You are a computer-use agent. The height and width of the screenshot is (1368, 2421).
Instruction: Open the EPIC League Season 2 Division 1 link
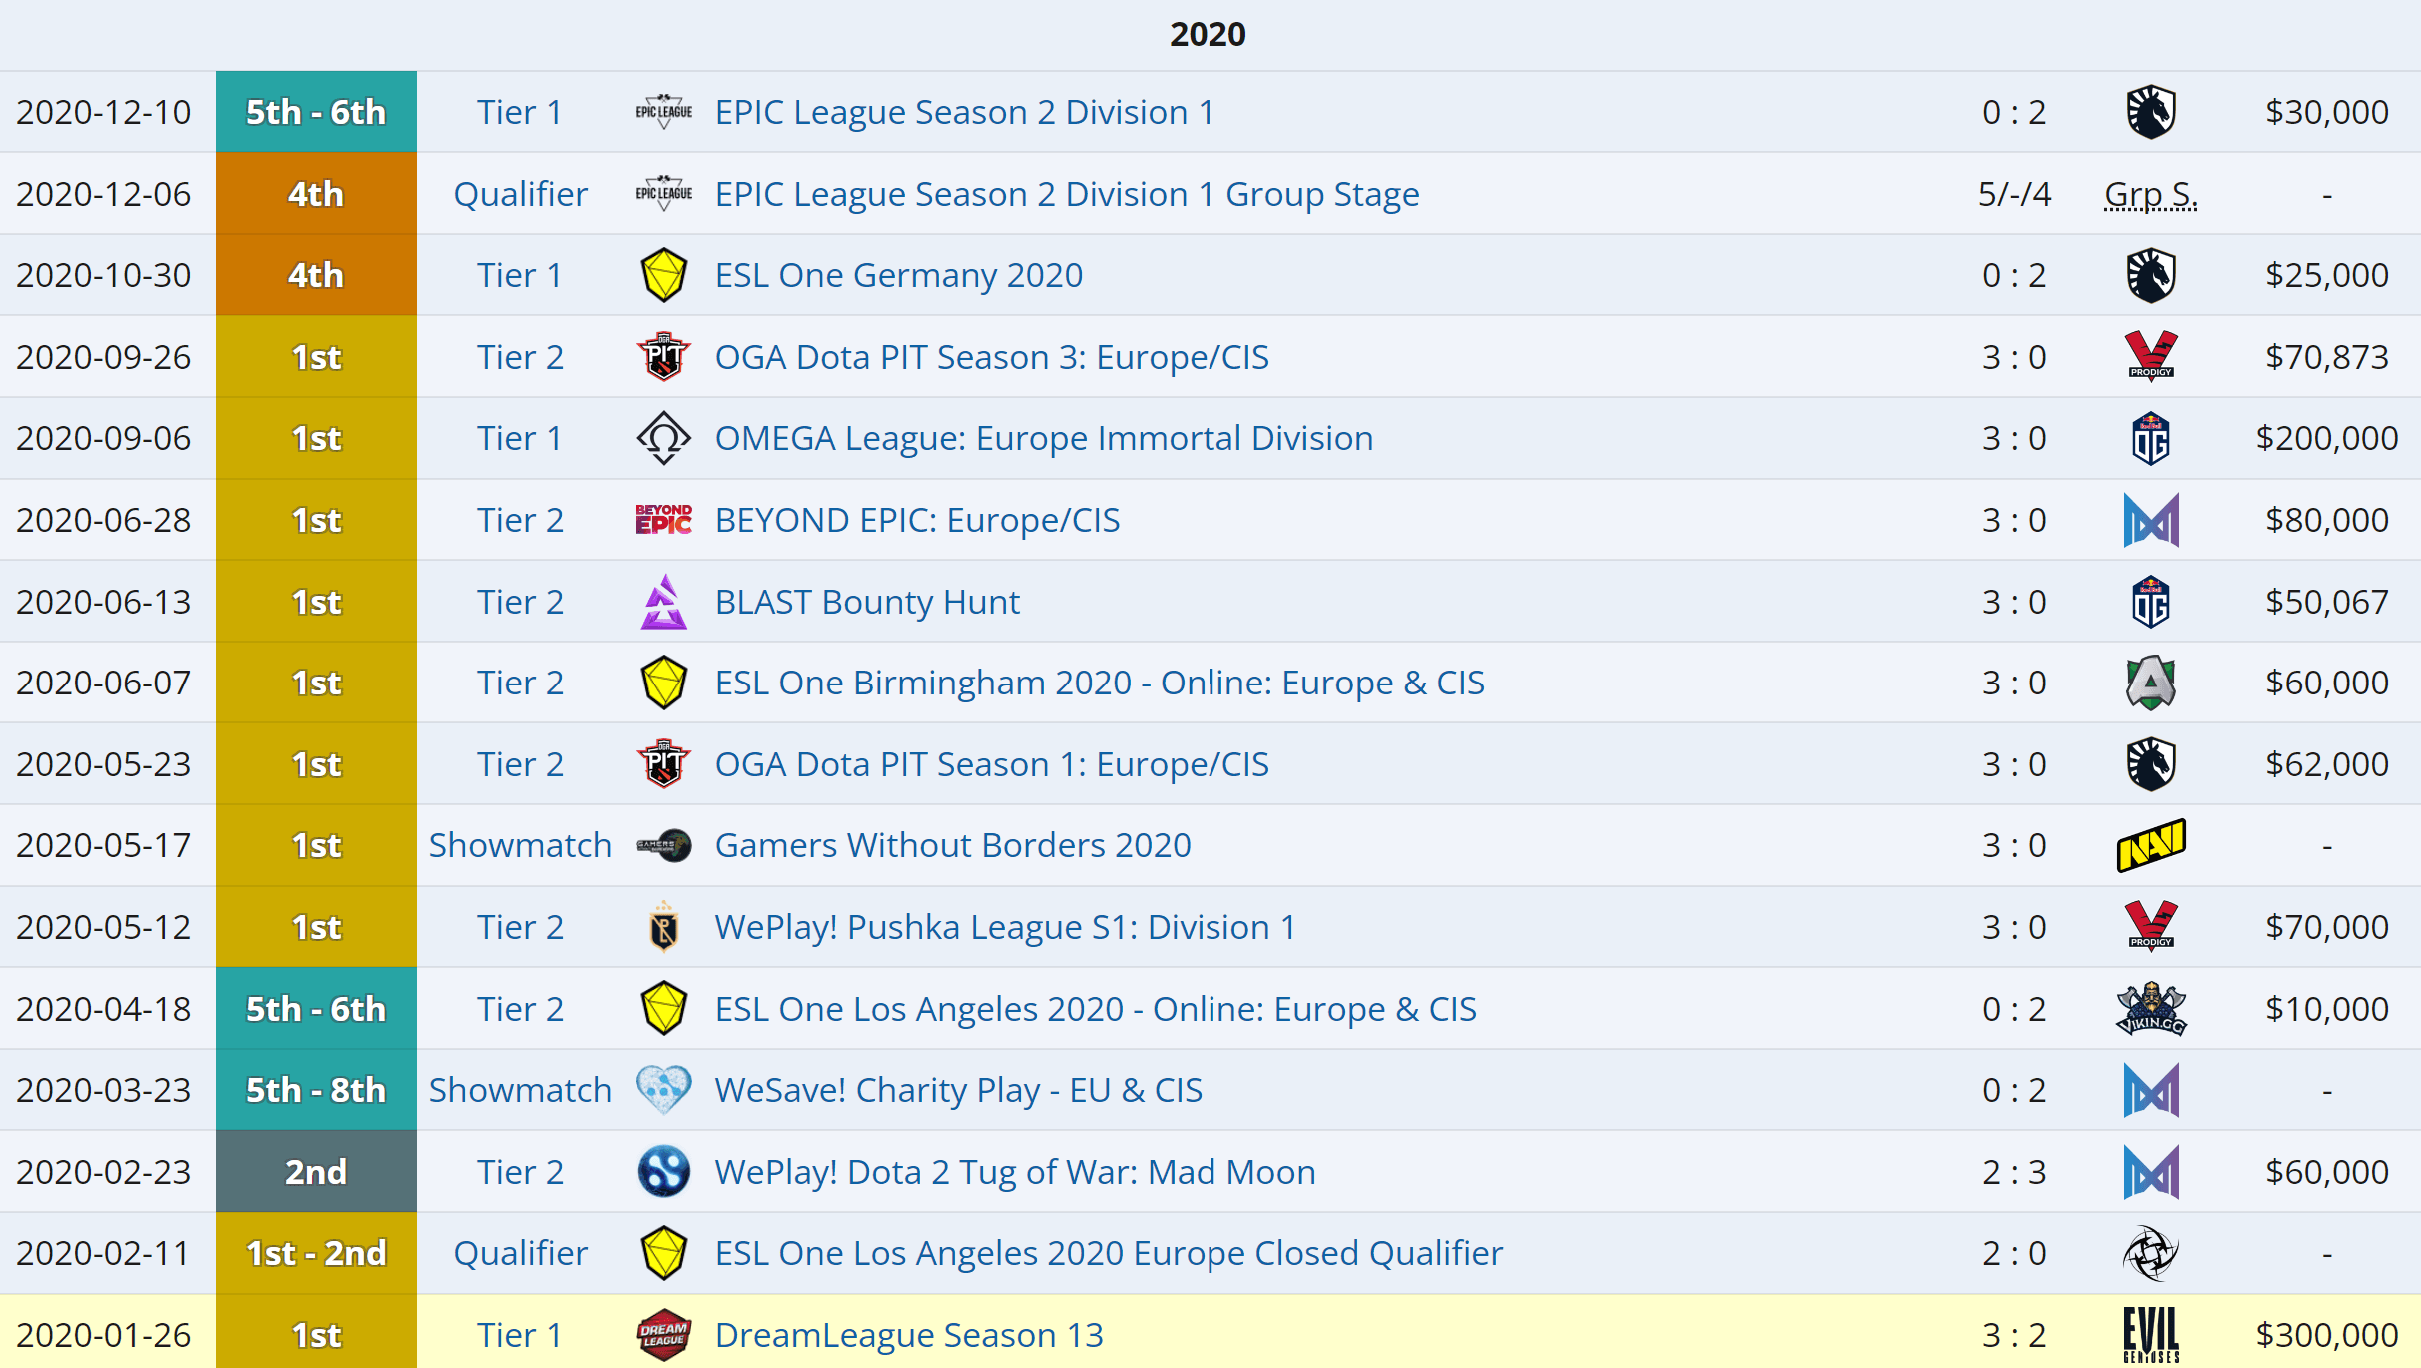(964, 113)
